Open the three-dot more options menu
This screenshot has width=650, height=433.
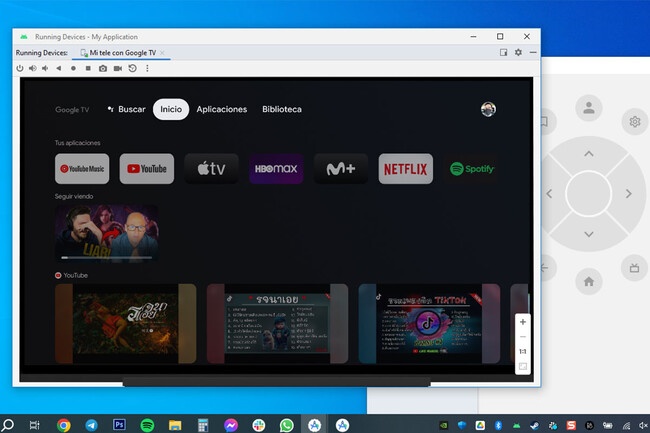(147, 68)
